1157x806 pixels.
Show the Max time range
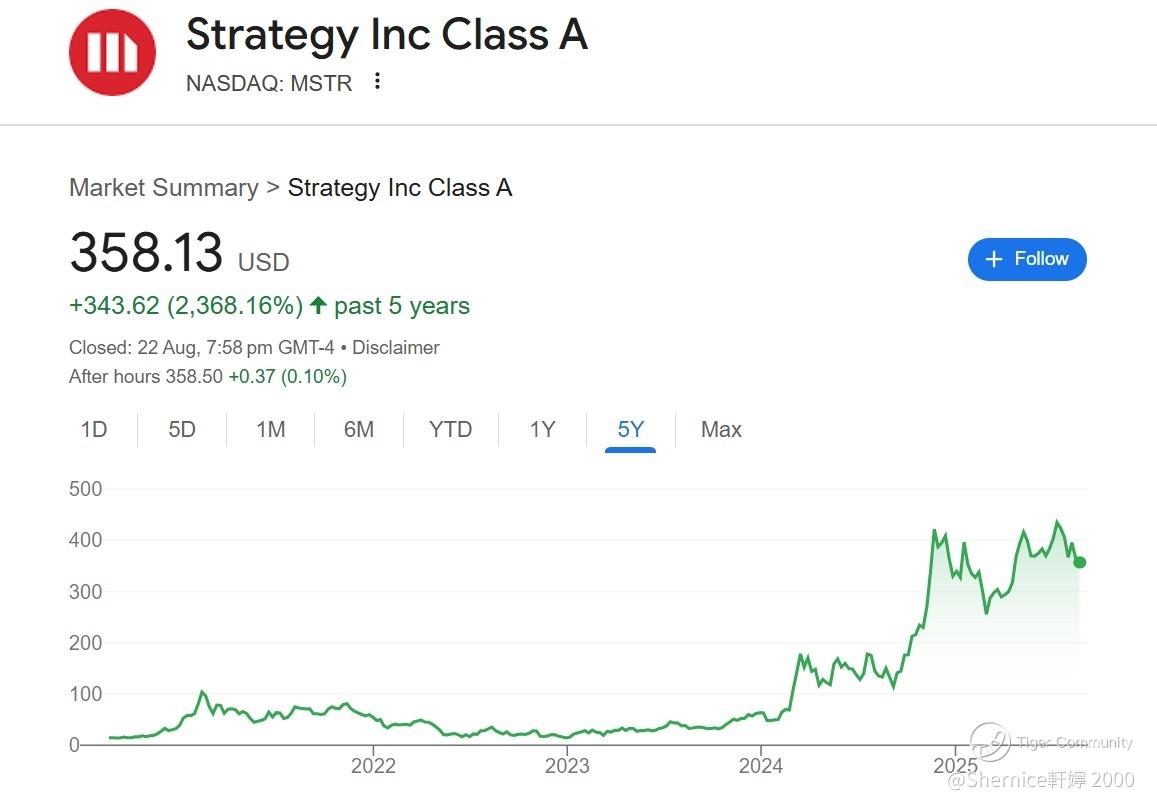pos(721,430)
